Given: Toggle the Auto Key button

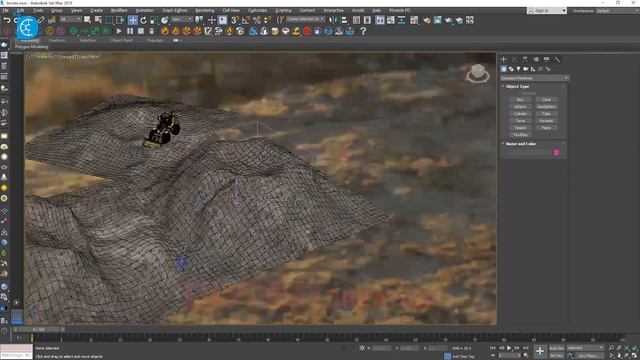Looking at the screenshot, I should tap(556, 348).
